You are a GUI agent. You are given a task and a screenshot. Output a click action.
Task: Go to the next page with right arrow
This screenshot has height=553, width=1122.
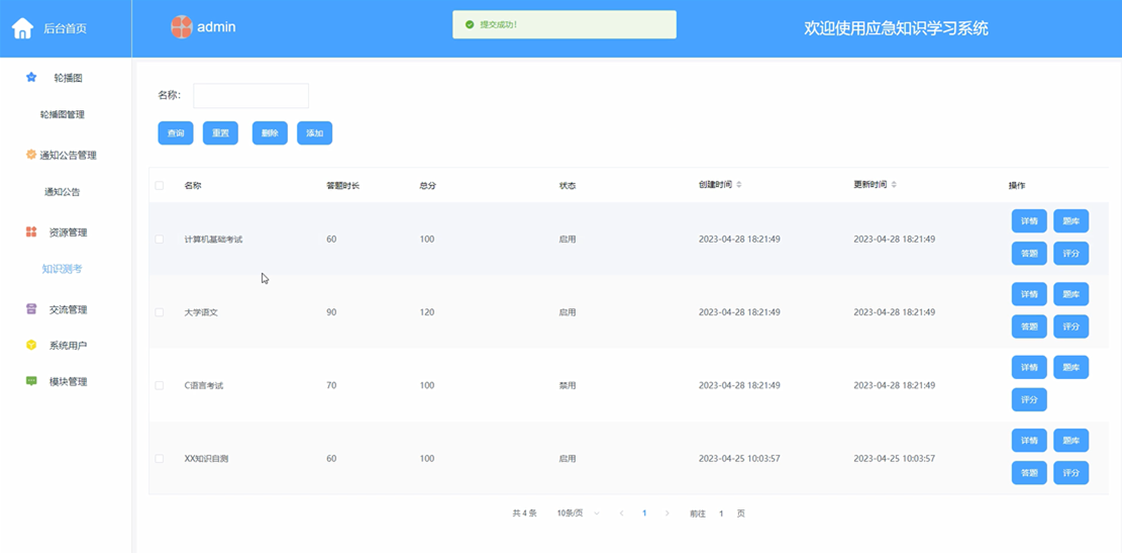(x=667, y=513)
